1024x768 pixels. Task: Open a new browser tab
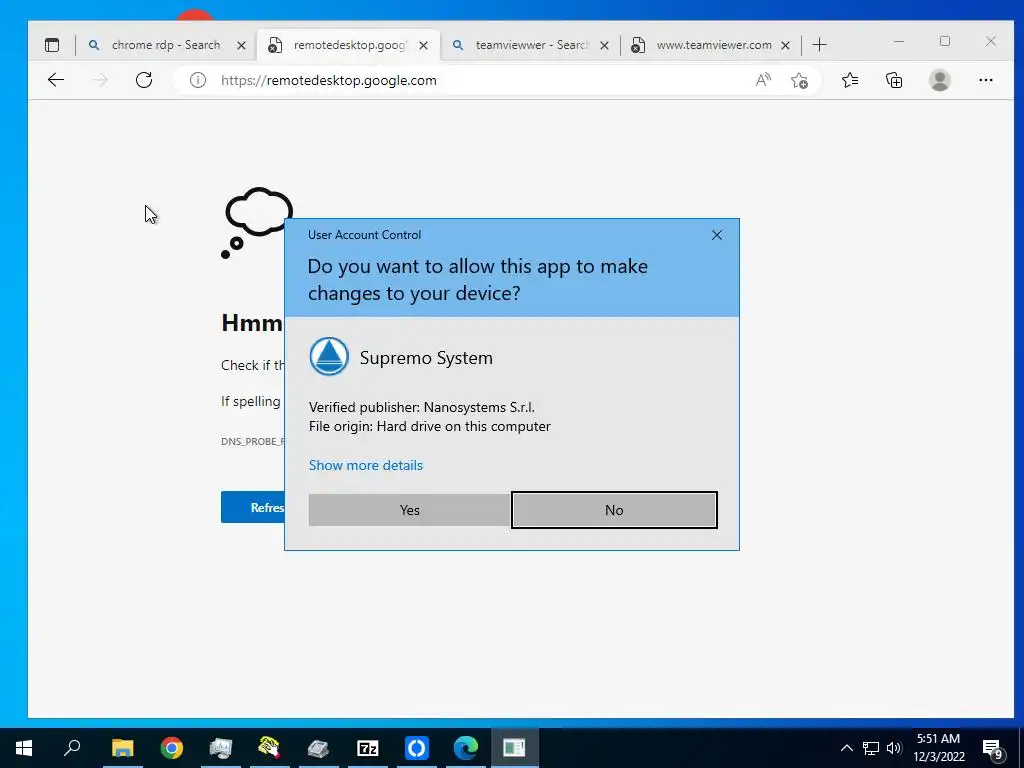click(819, 44)
